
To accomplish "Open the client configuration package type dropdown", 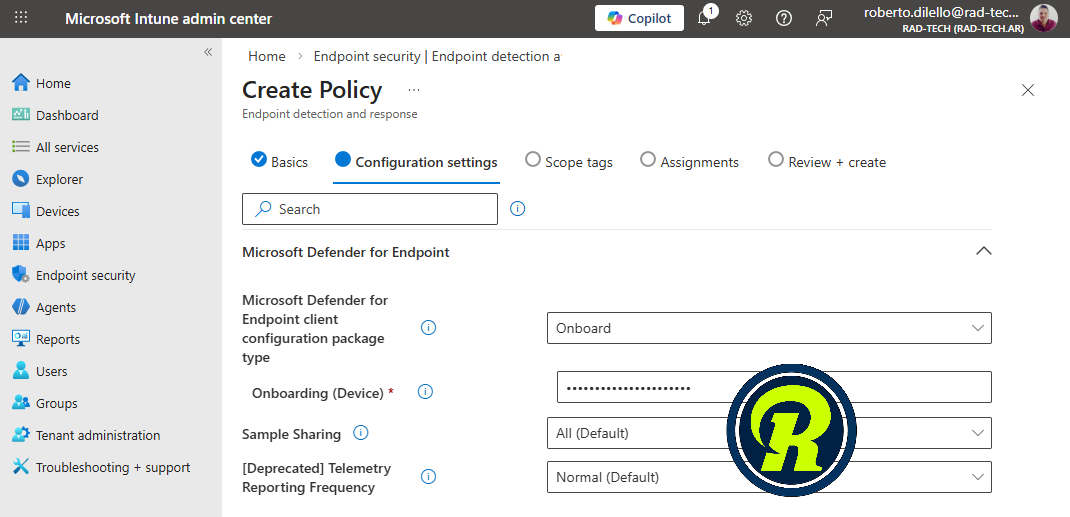I will [x=768, y=328].
